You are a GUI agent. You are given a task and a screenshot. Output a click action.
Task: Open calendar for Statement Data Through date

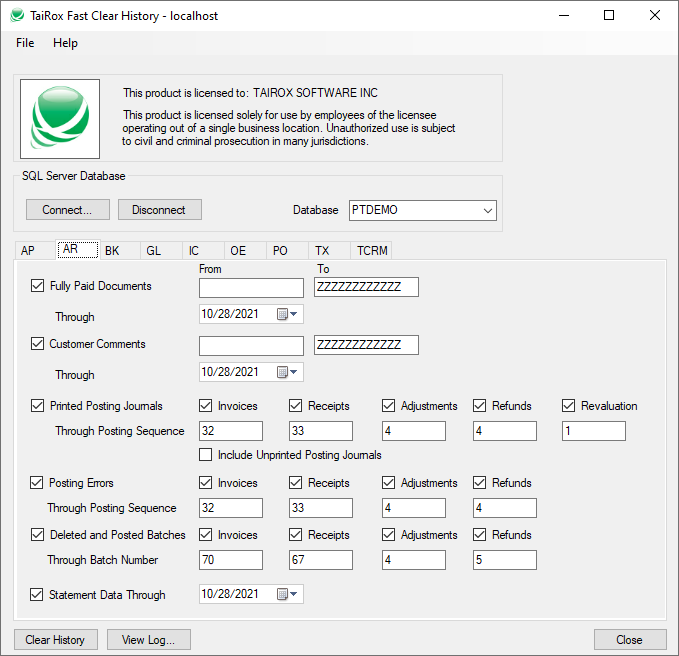287,594
